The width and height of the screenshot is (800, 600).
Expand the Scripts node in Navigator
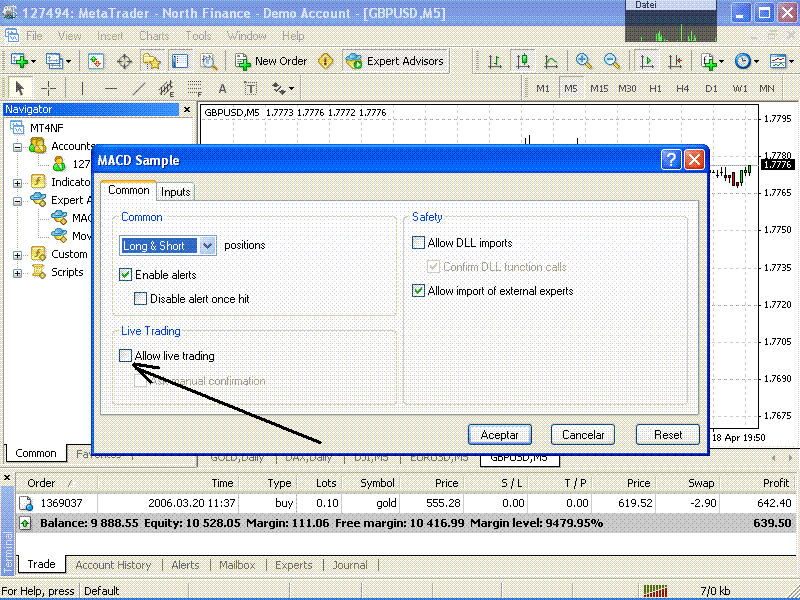[x=17, y=273]
